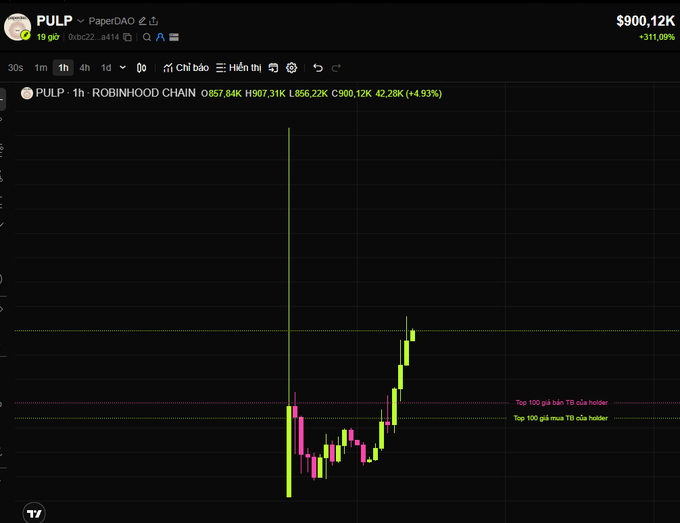
Task: Open the PULP token selector chevron
Action: pos(81,21)
